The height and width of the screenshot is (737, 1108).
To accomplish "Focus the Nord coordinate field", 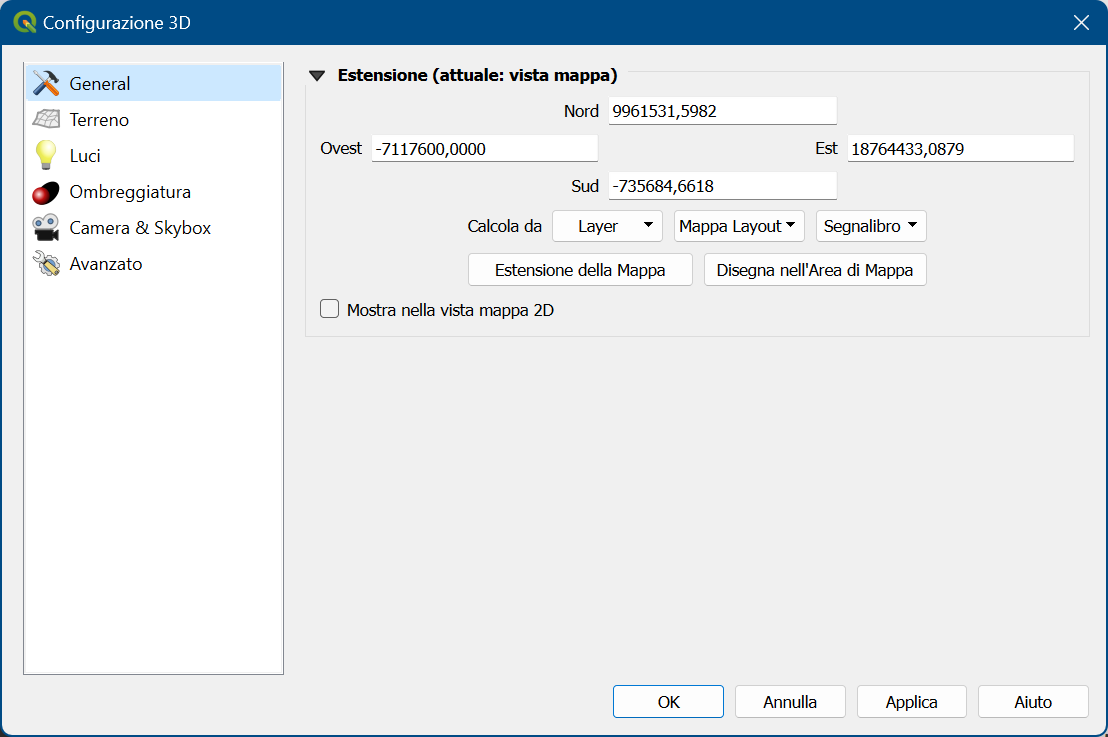I will coord(723,111).
